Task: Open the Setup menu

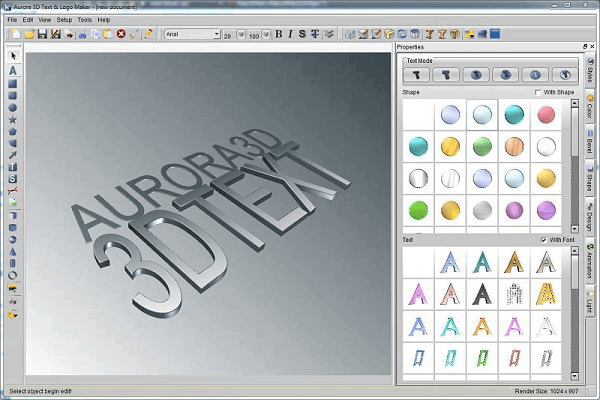Action: coord(64,20)
